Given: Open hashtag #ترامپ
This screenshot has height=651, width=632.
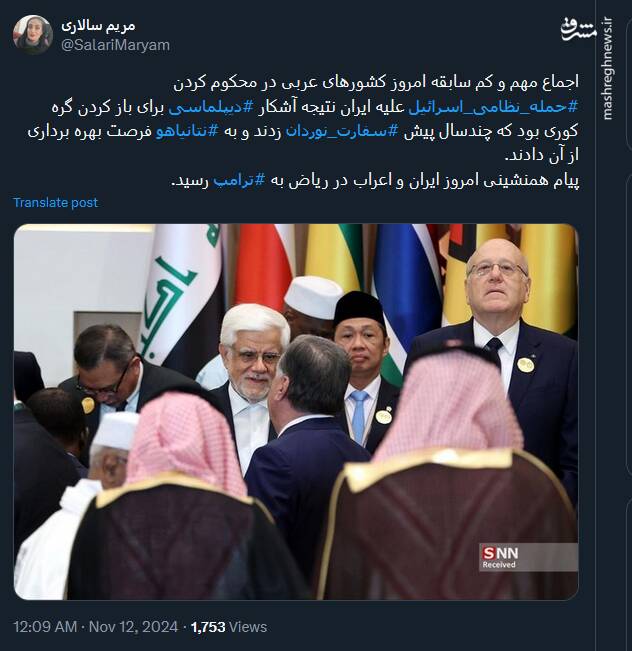Looking at the screenshot, I should 239,181.
